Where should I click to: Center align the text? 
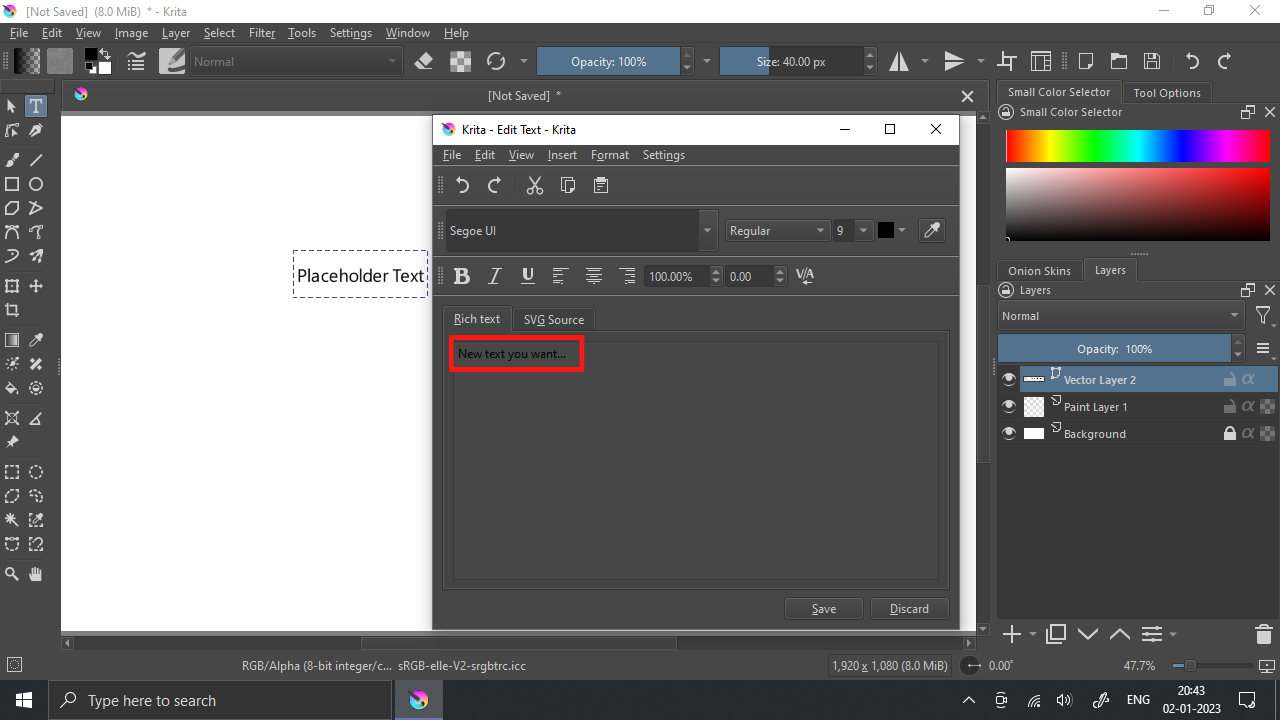coord(594,276)
